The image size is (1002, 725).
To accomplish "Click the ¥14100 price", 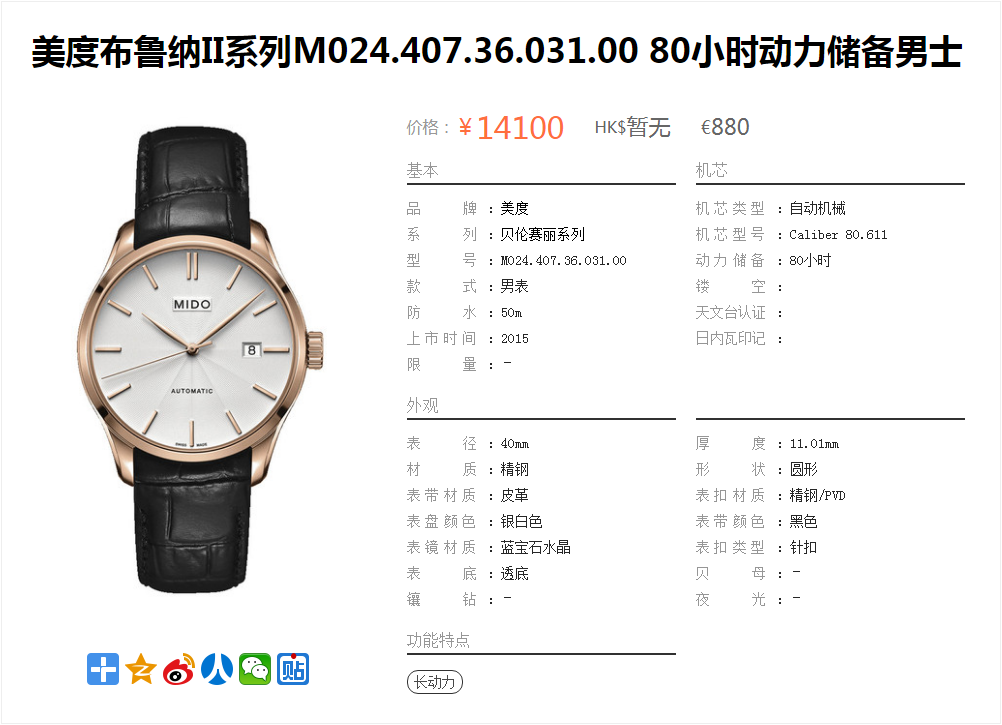I will coord(511,127).
